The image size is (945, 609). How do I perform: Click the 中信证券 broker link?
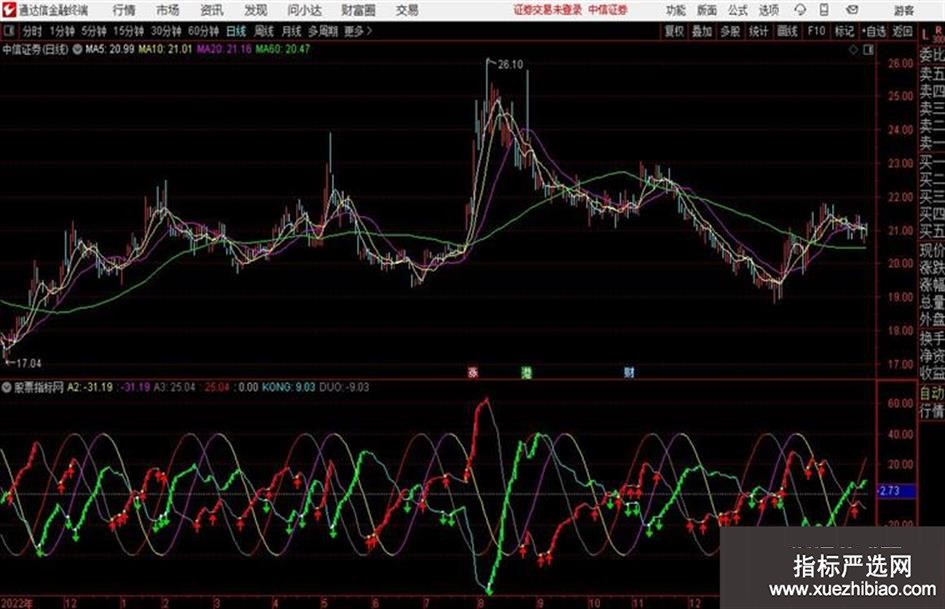pos(608,10)
